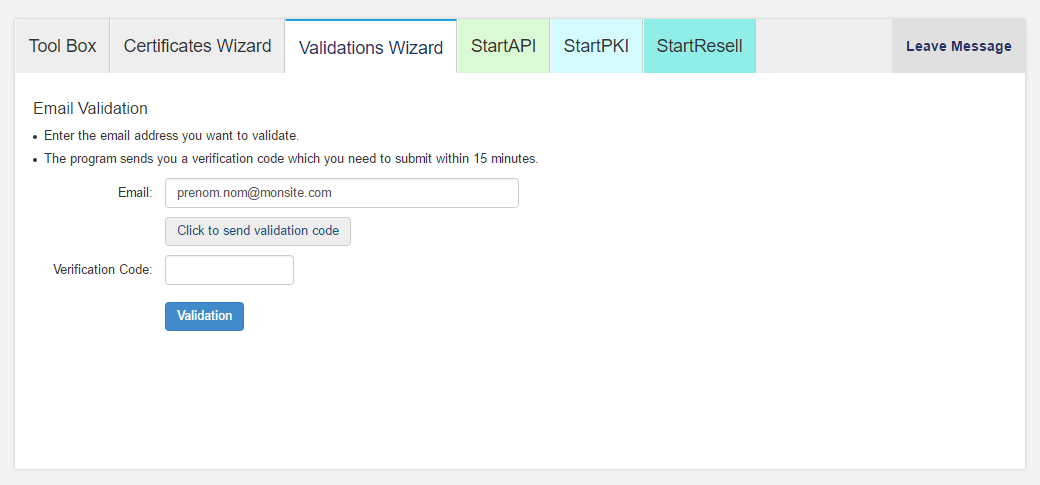Click the "Email:" field label
This screenshot has width=1040, height=485.
pyautogui.click(x=135, y=193)
